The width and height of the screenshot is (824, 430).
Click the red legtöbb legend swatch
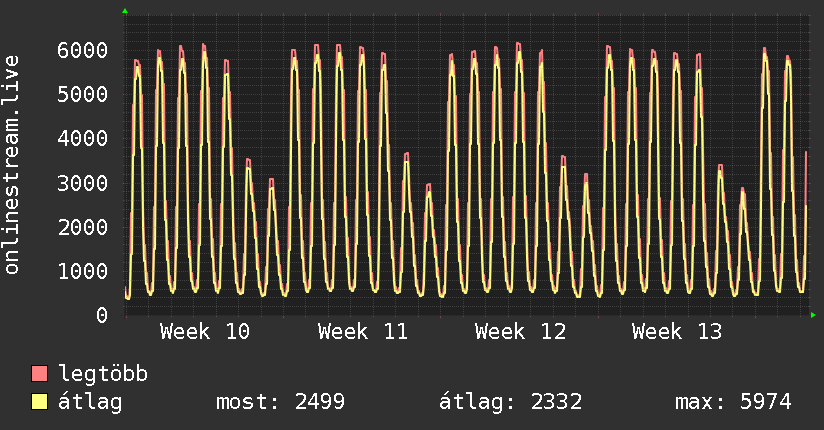point(40,374)
